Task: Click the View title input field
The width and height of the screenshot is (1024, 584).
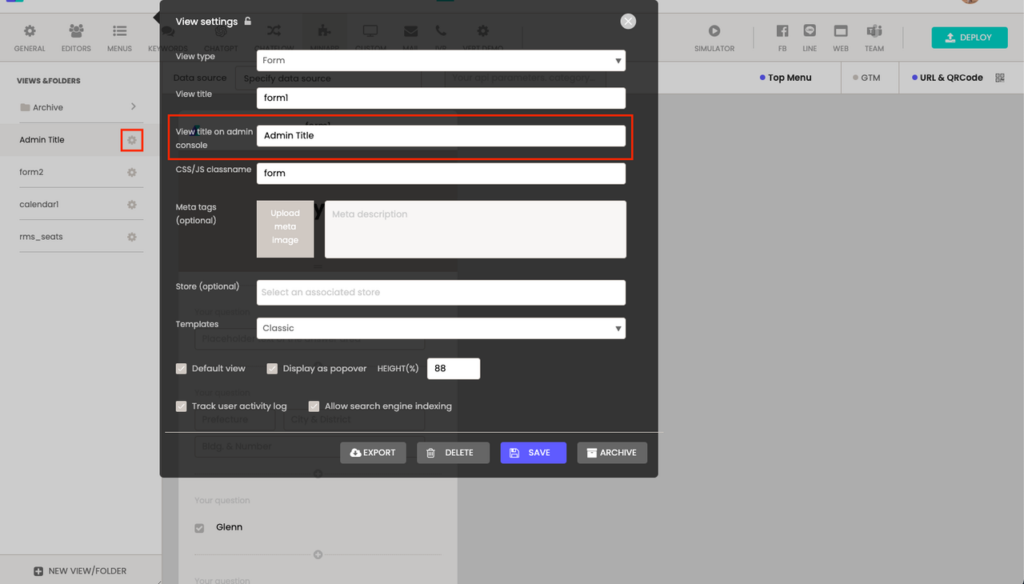Action: pyautogui.click(x=440, y=98)
